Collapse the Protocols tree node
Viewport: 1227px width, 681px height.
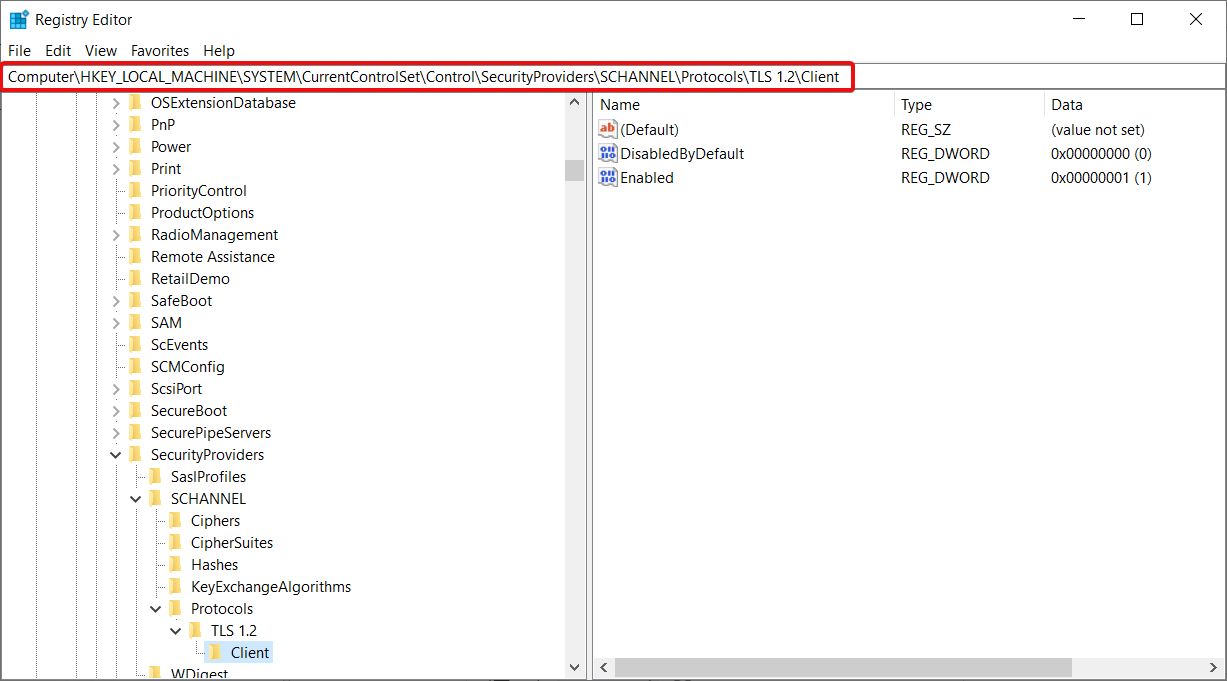point(156,608)
